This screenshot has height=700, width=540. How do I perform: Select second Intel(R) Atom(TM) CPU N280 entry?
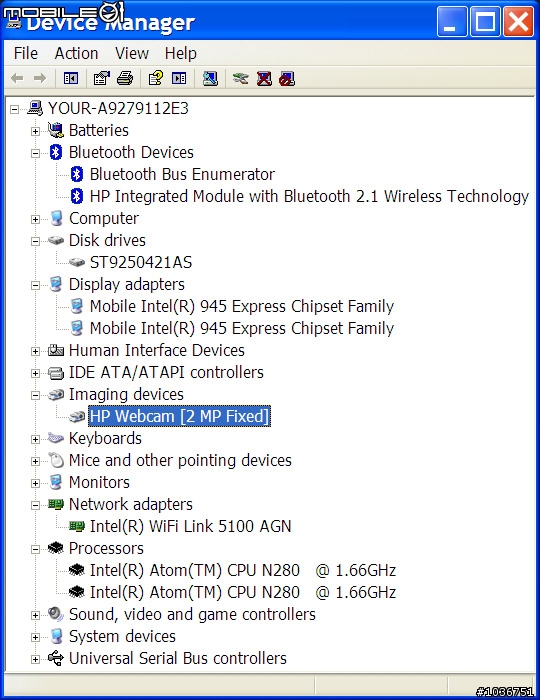coord(243,592)
